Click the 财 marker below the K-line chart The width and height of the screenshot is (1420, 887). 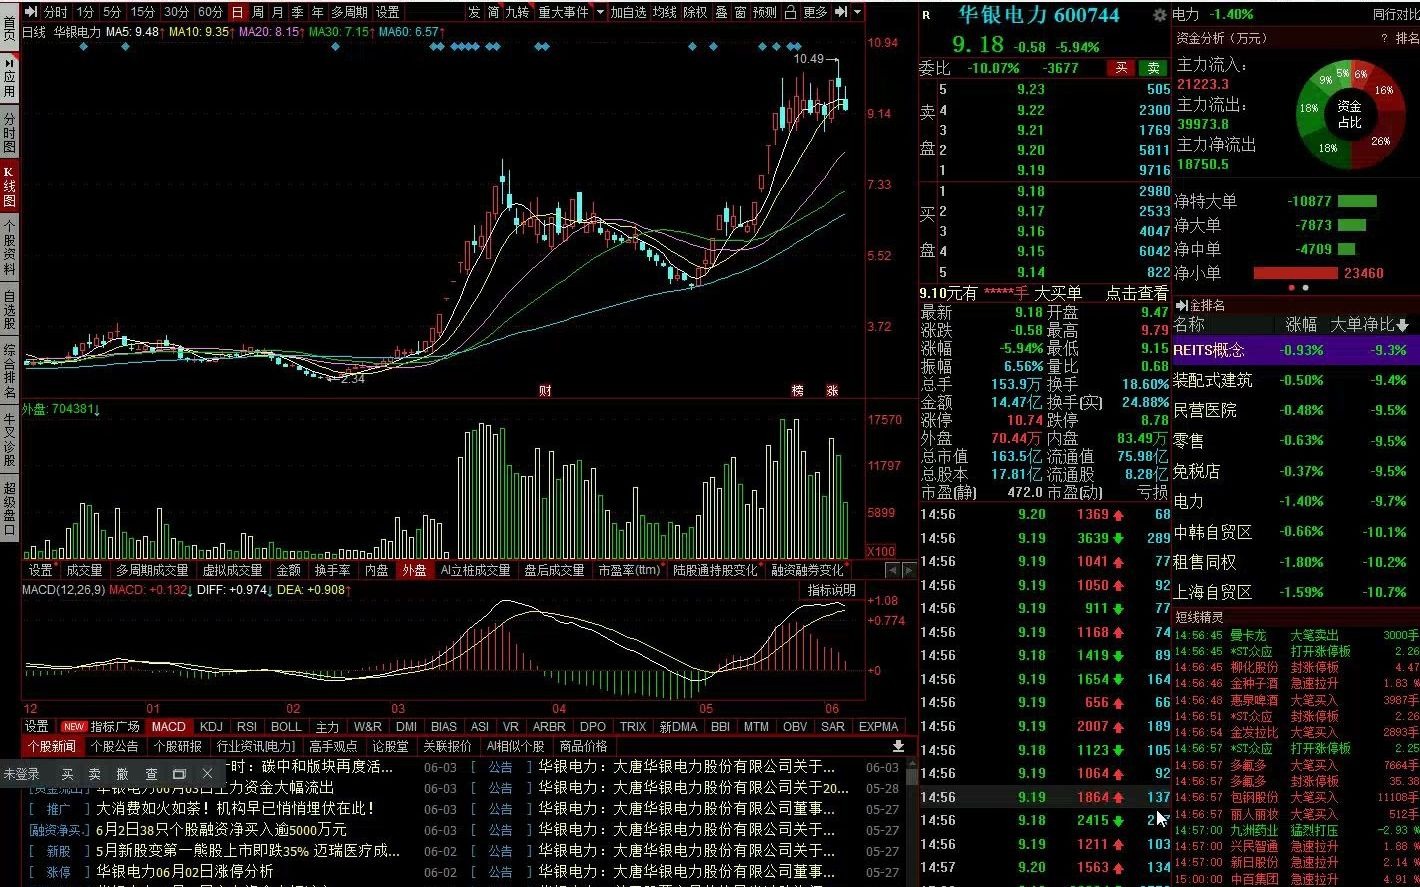[x=545, y=390]
